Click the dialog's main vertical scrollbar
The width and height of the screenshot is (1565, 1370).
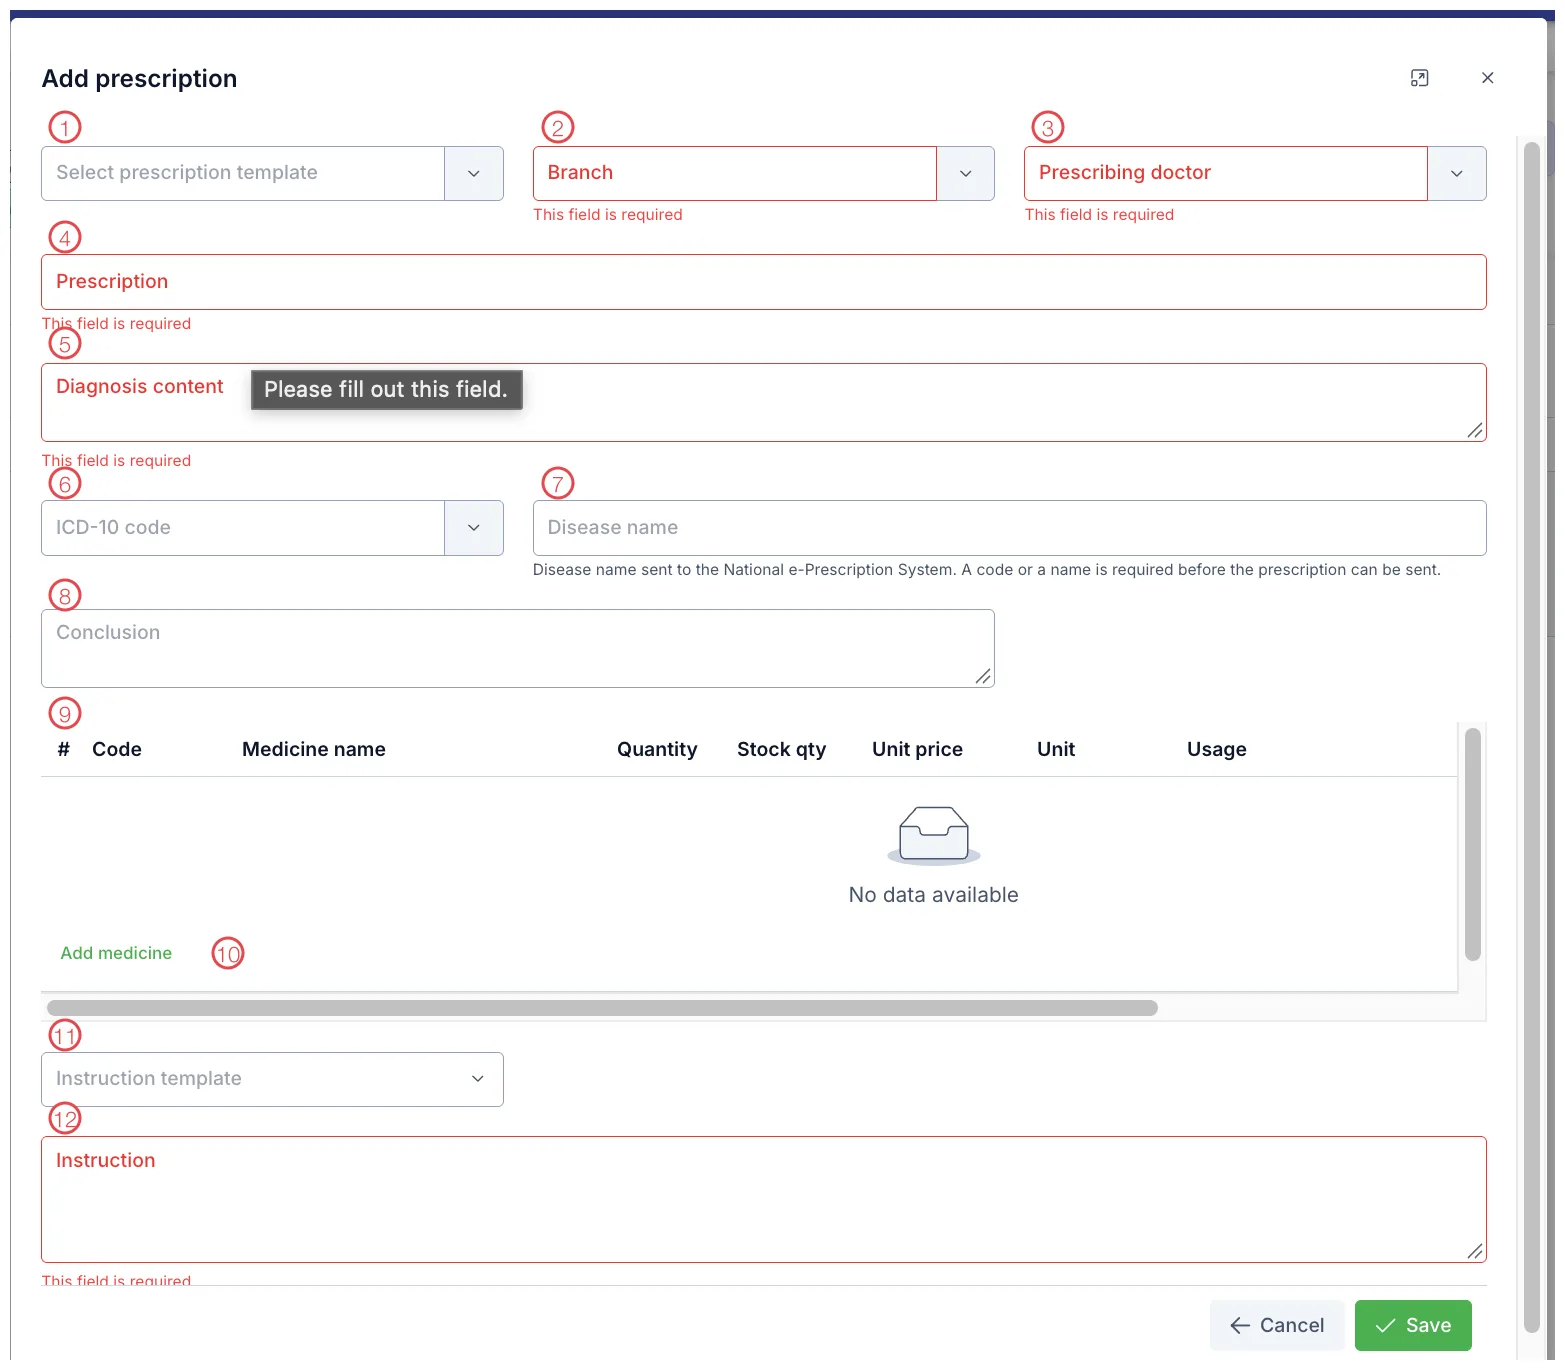pos(1531,737)
